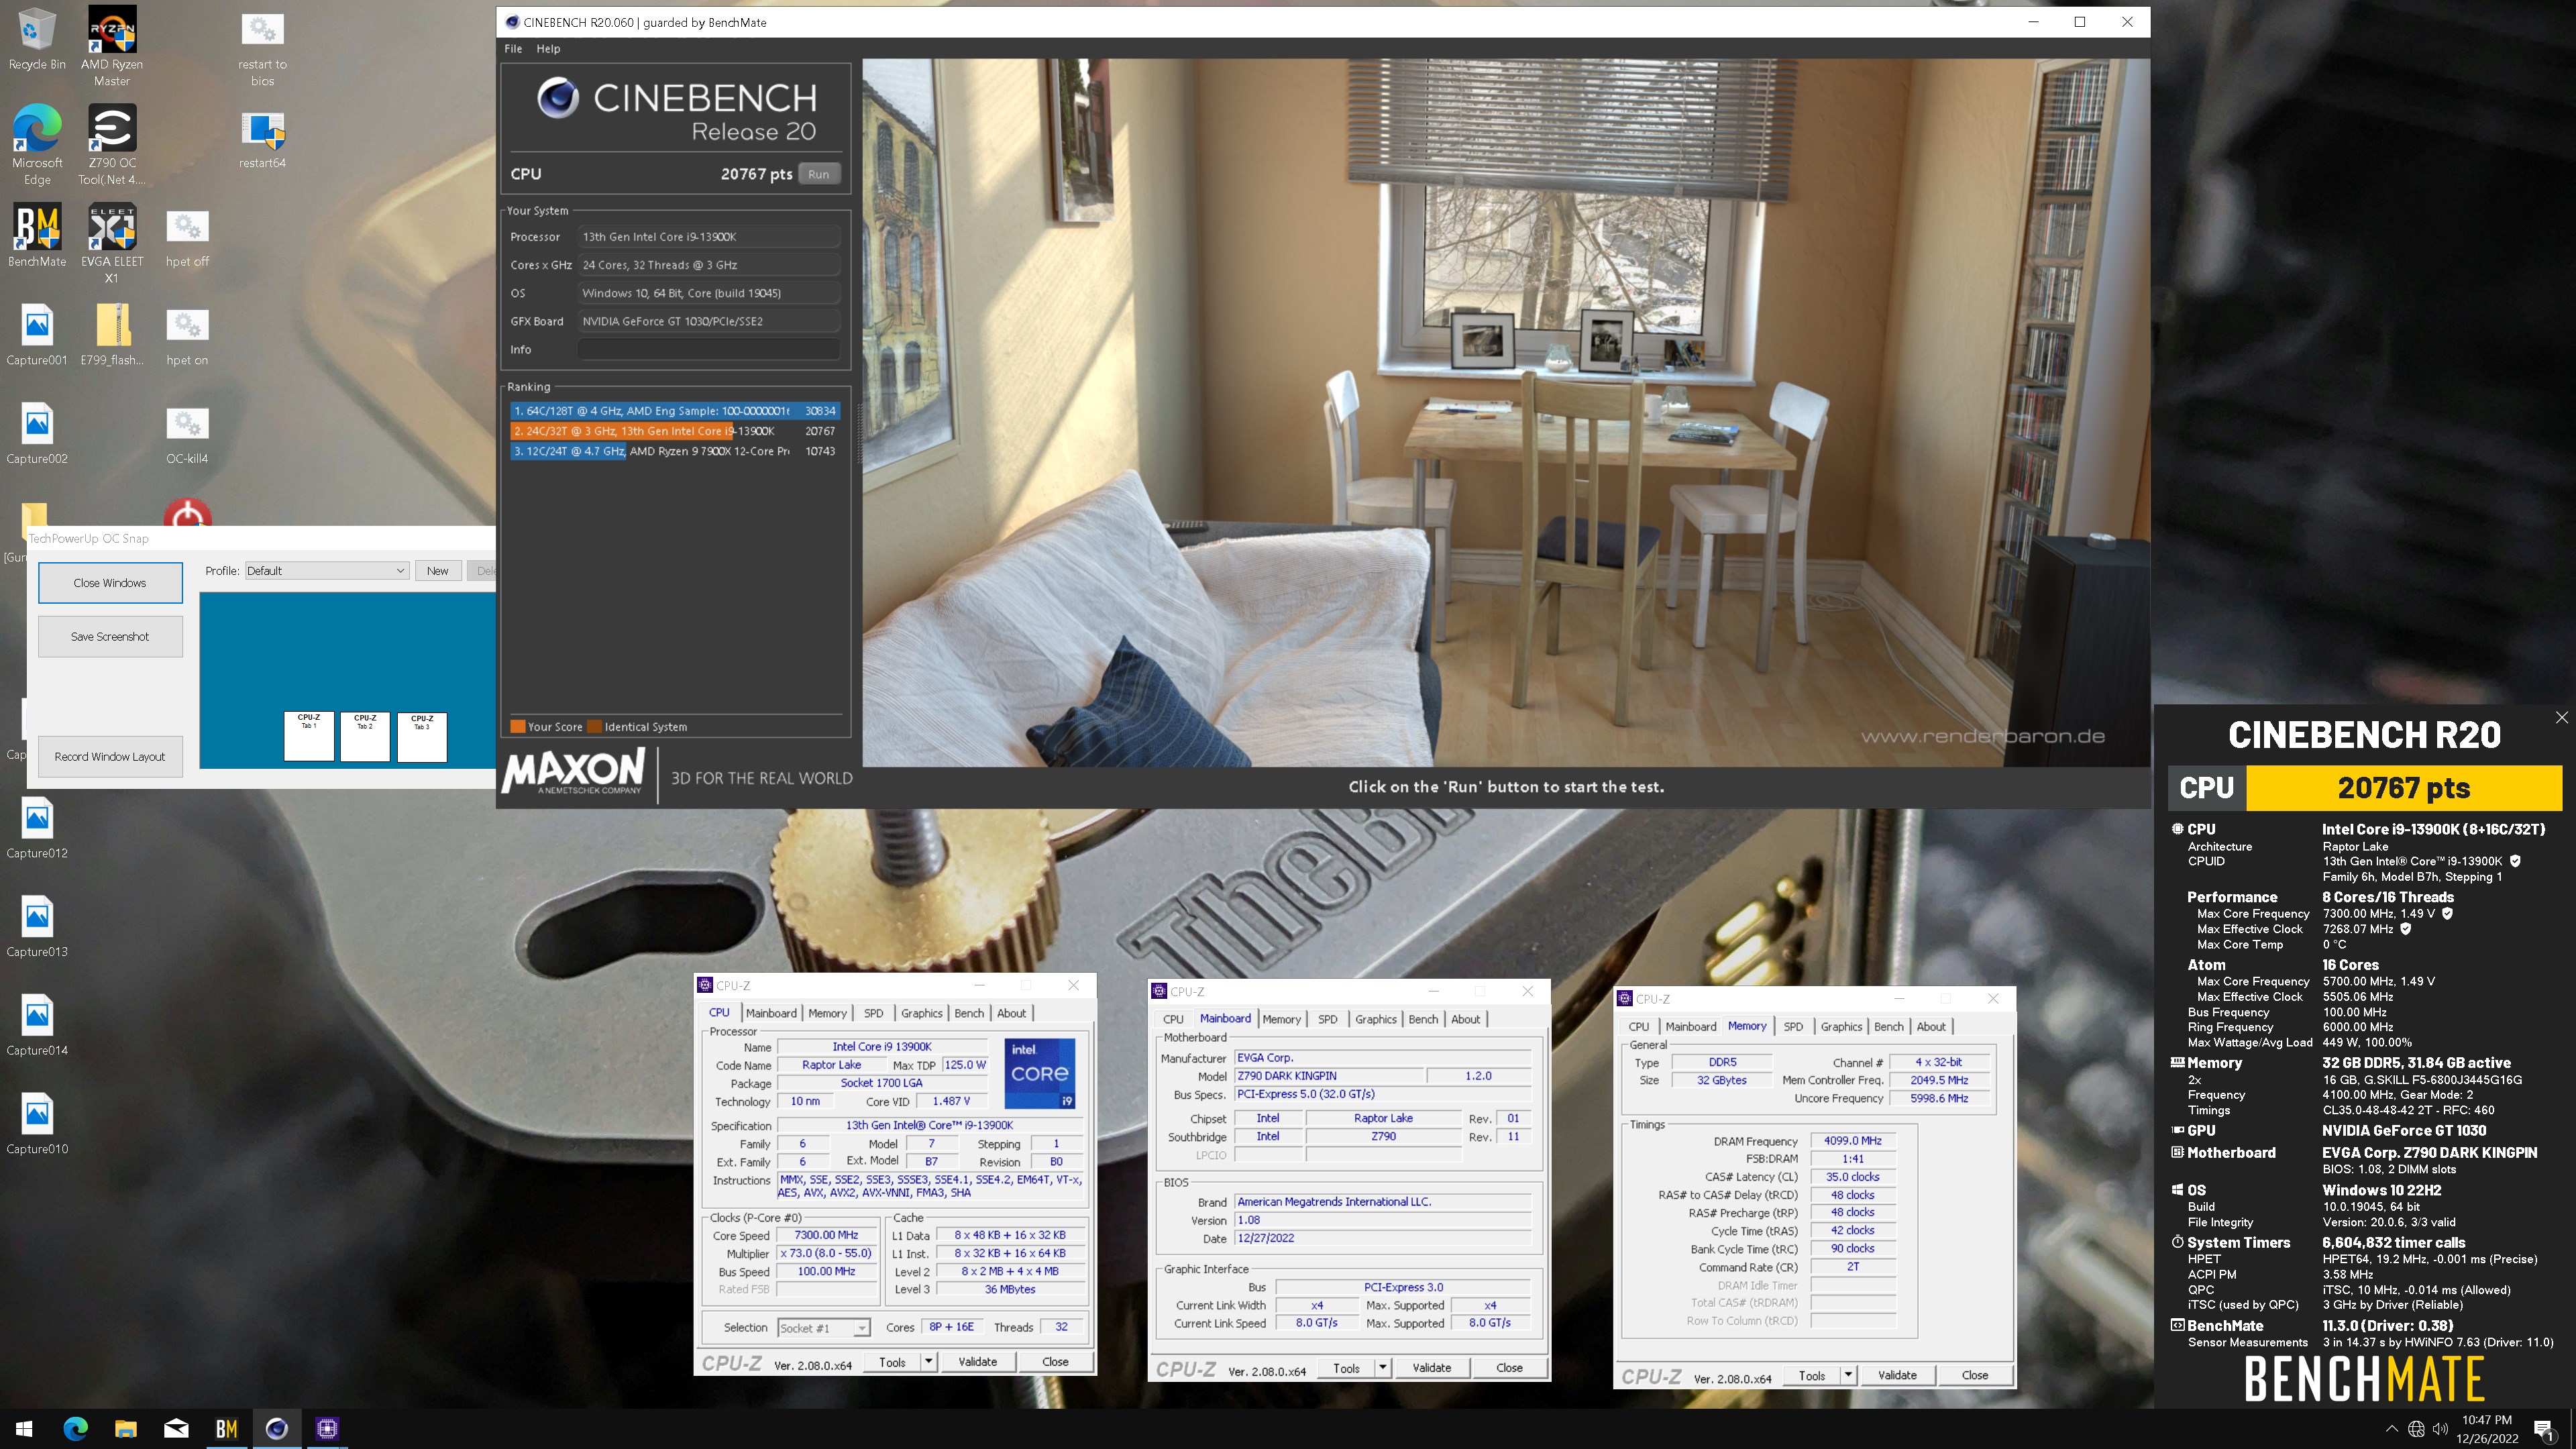Click the New profile button

tap(438, 570)
